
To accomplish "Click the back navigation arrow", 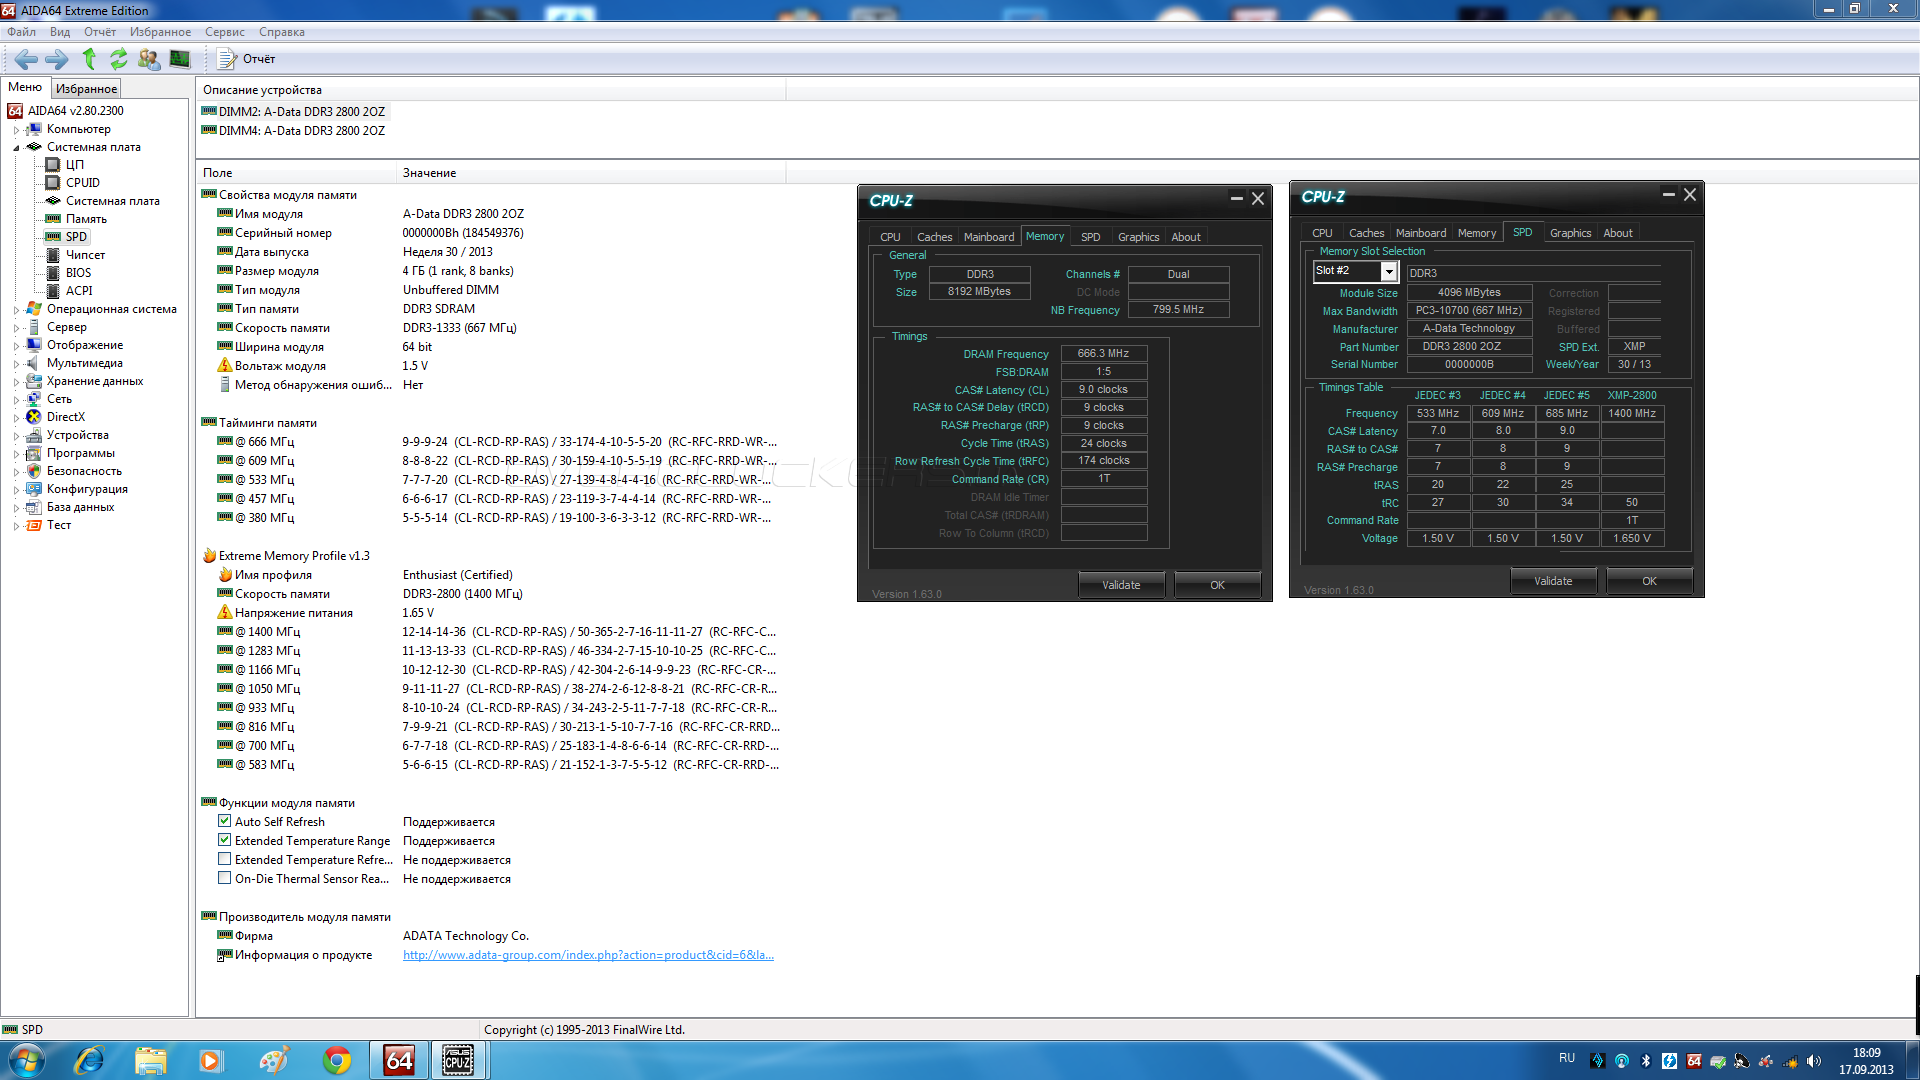I will coord(26,59).
